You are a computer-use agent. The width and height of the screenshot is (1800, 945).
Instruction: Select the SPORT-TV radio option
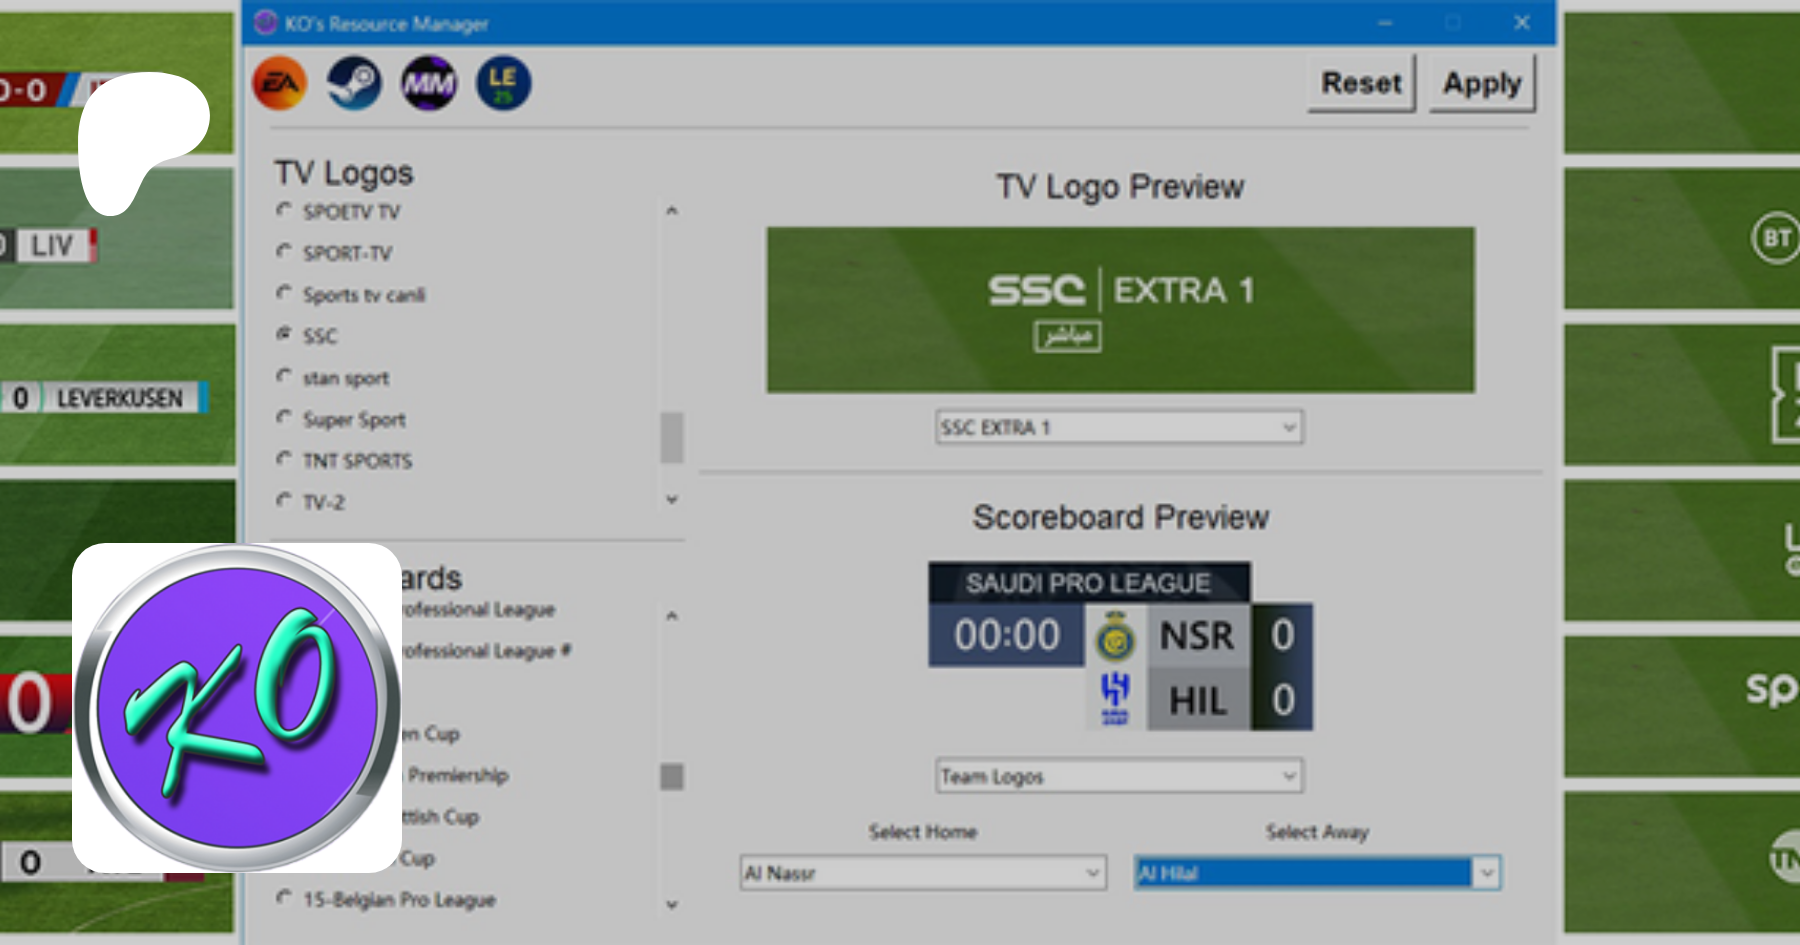point(285,252)
